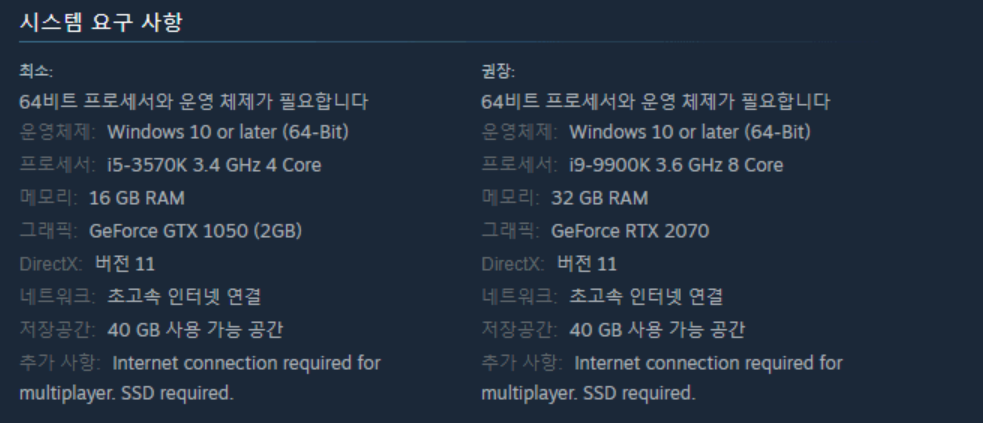Click the '네트워크:' label in the 권장 section

click(520, 296)
